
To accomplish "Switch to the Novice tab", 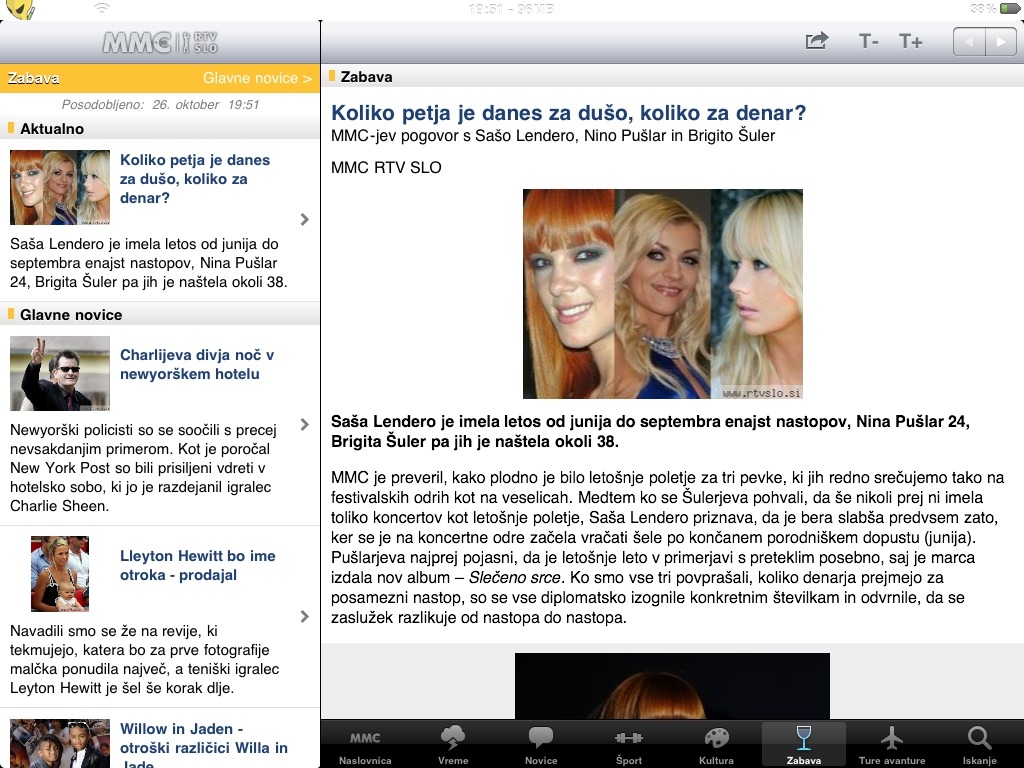I will pyautogui.click(x=541, y=745).
